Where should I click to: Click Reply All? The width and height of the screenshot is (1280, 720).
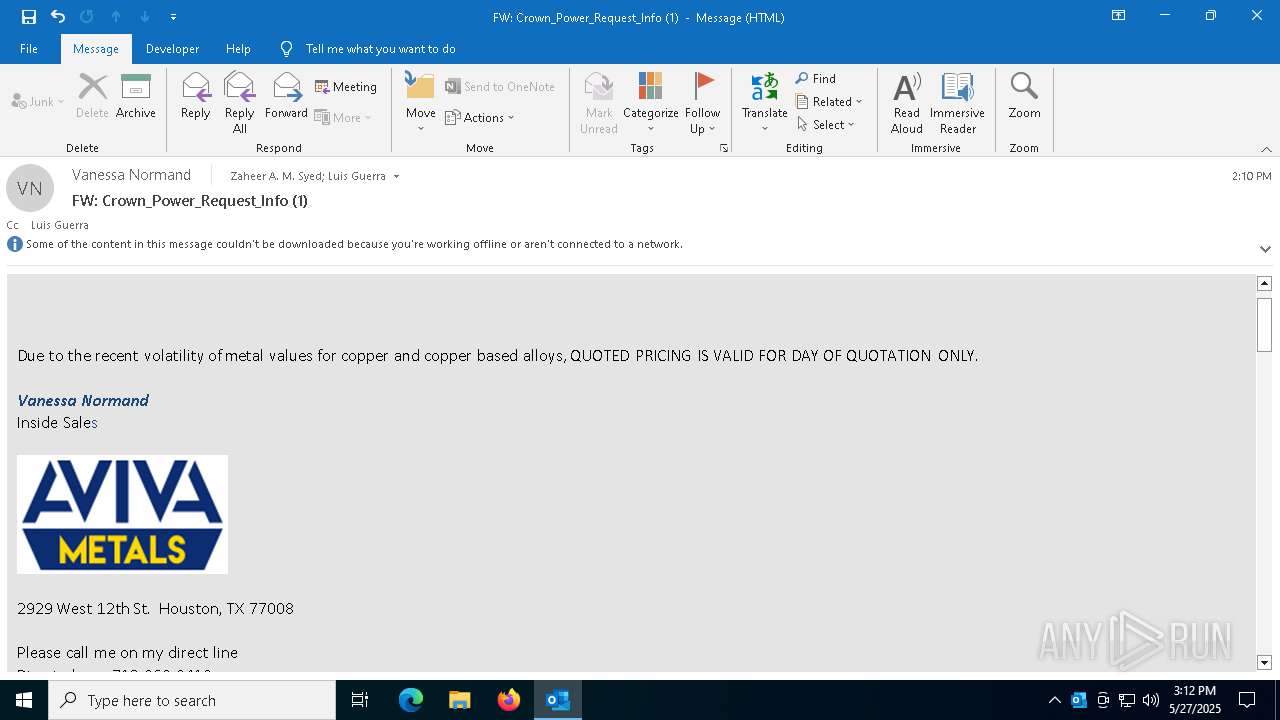pos(239,103)
